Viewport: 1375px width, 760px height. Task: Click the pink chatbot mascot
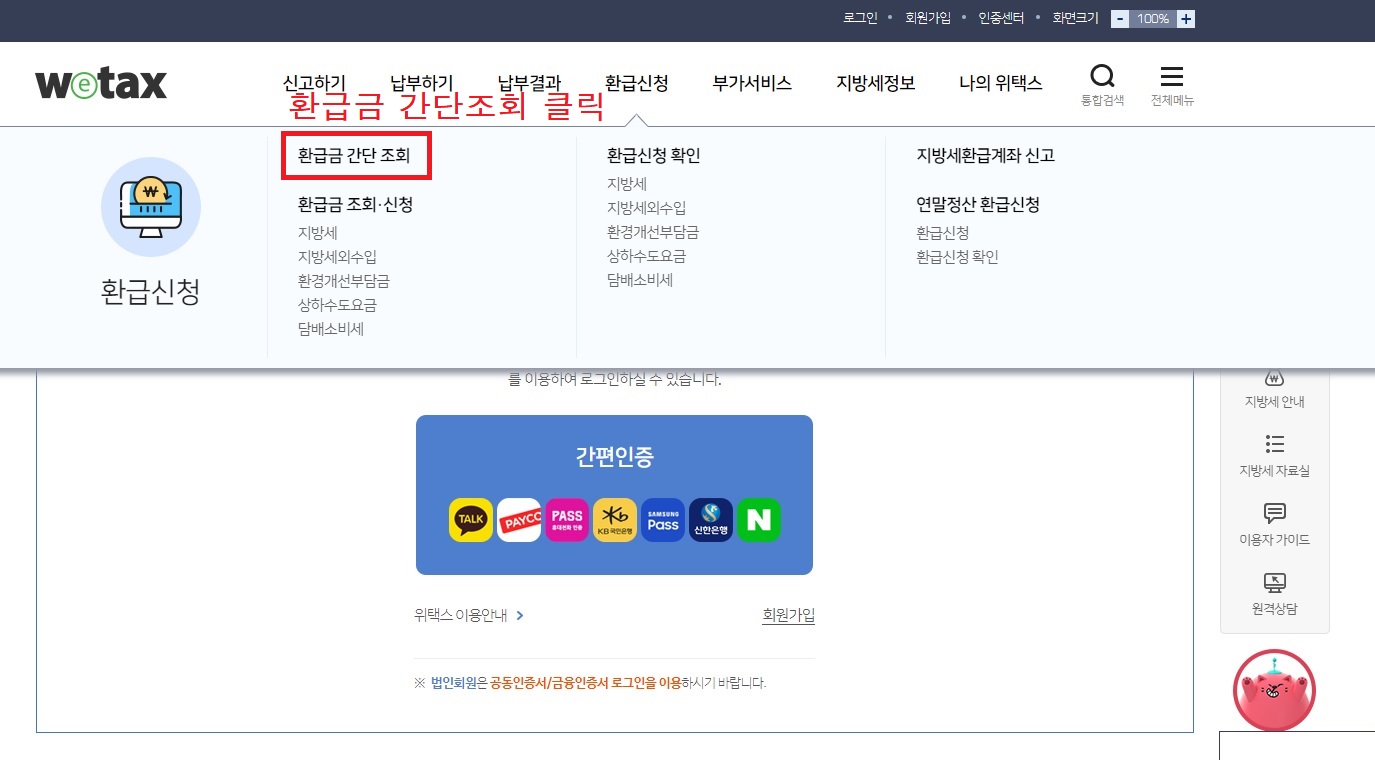[1274, 690]
